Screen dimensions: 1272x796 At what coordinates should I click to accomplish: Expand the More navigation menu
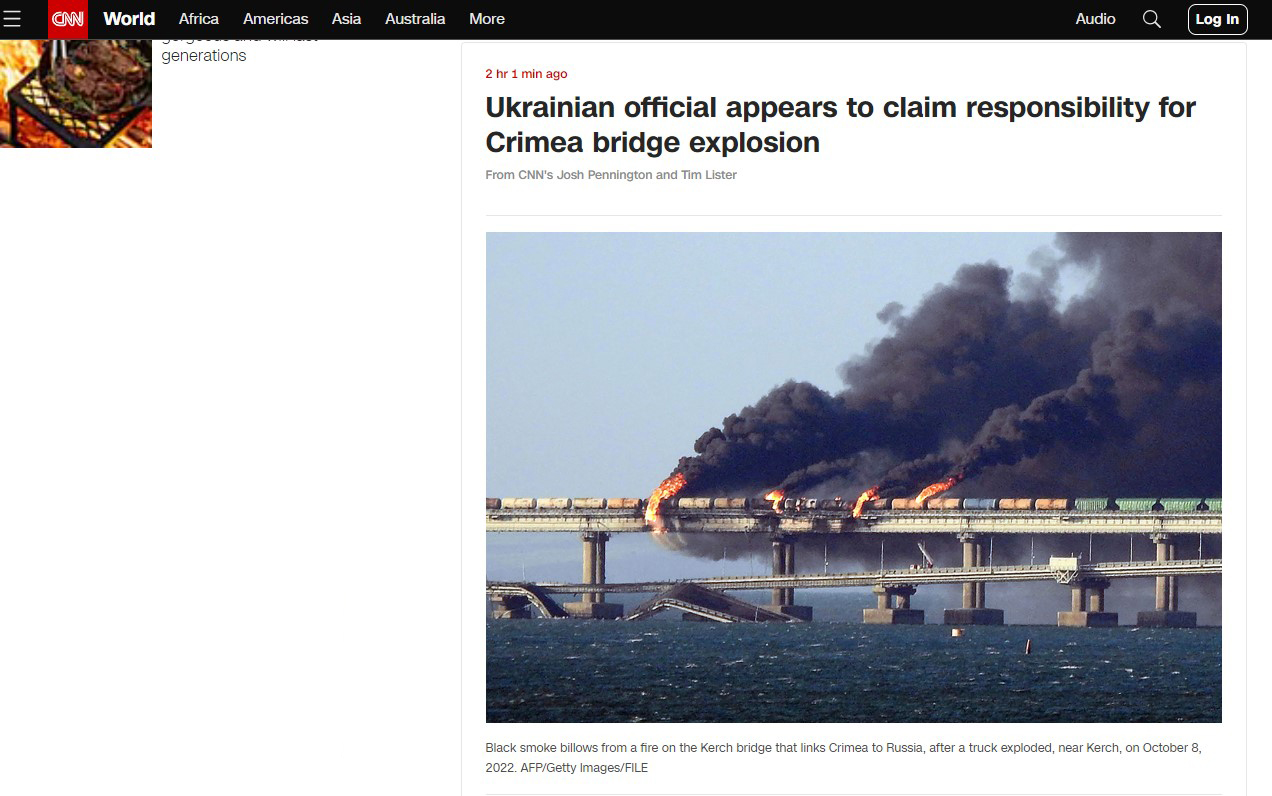(x=487, y=19)
